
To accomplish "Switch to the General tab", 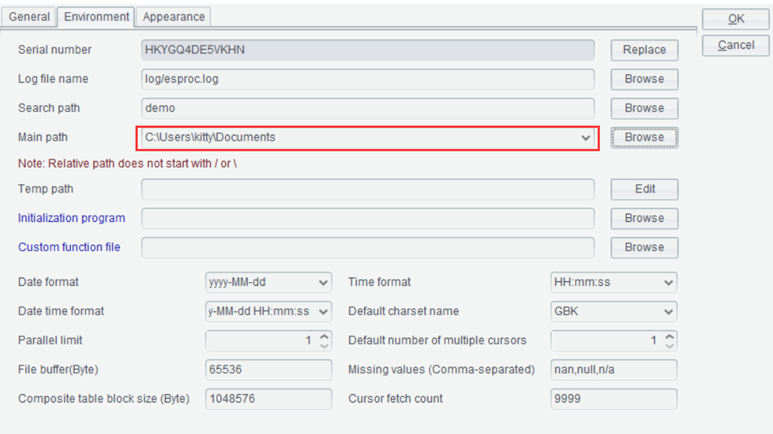I will click(29, 17).
